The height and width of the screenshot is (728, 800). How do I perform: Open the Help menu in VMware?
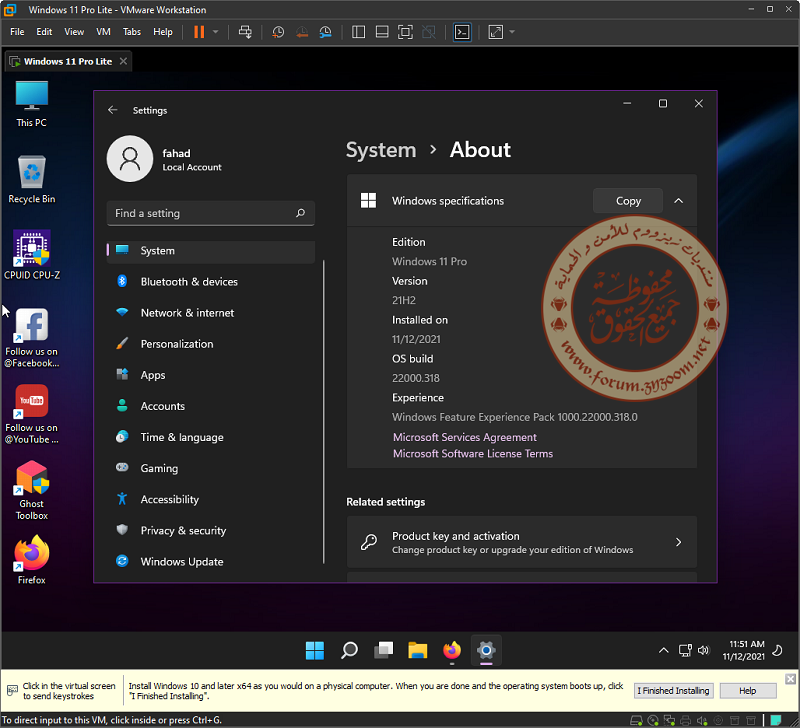tap(163, 32)
